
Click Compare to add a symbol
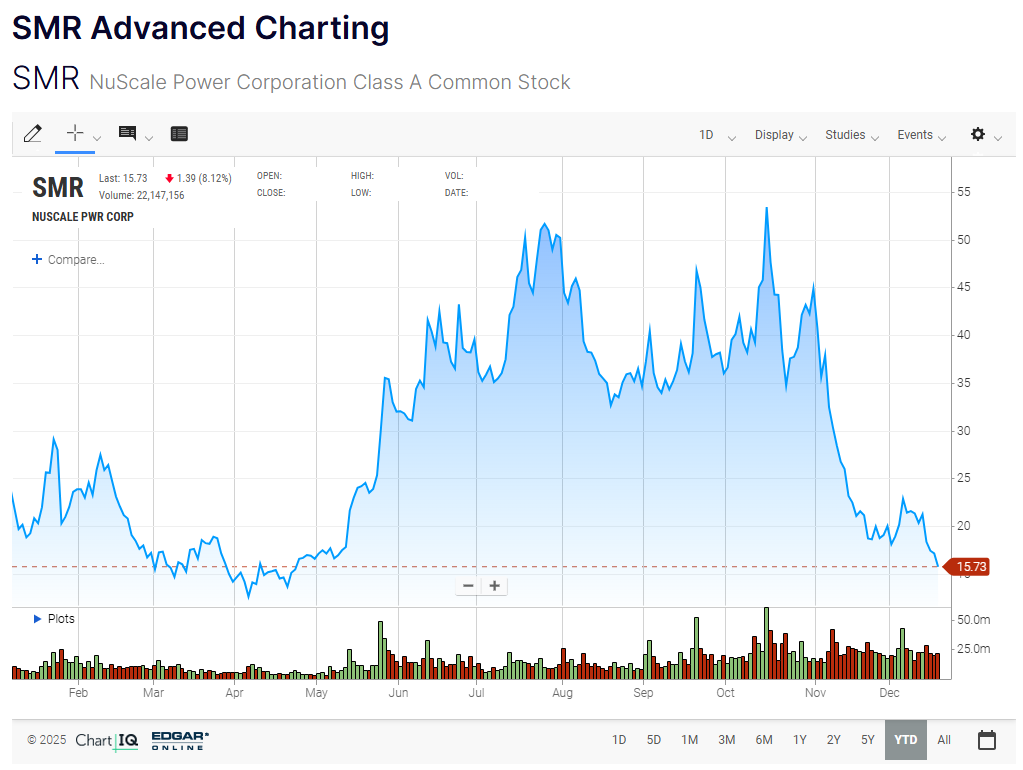pos(68,260)
